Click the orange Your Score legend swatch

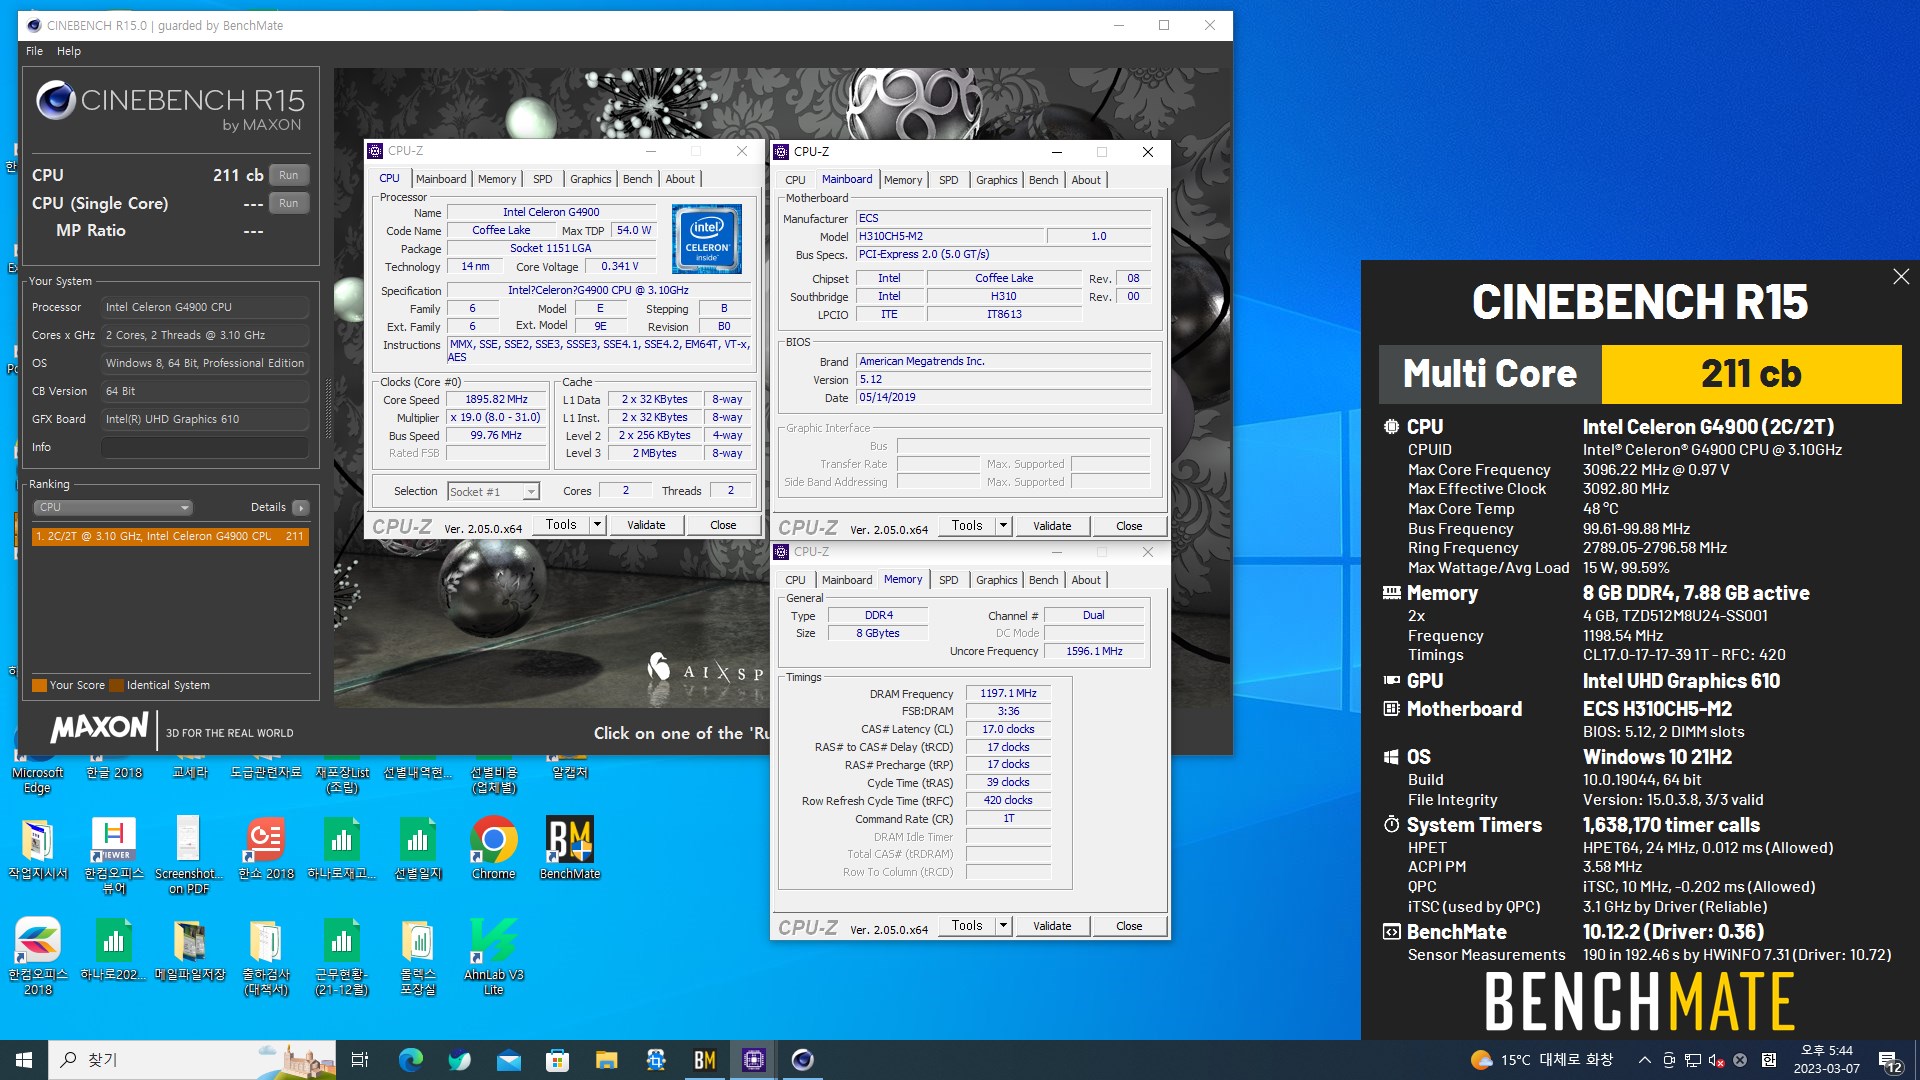point(39,686)
